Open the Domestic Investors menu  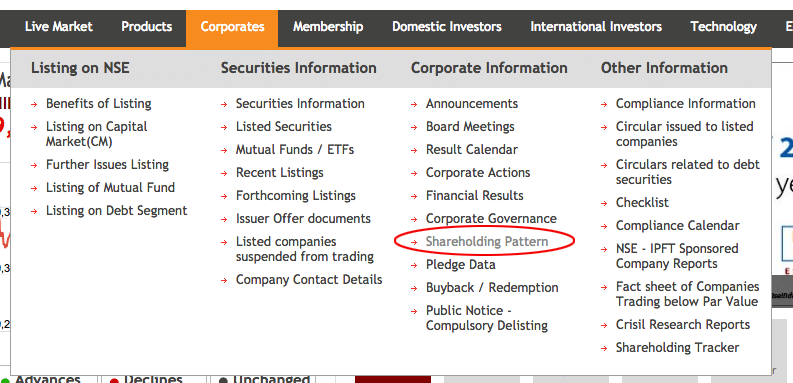(x=447, y=27)
